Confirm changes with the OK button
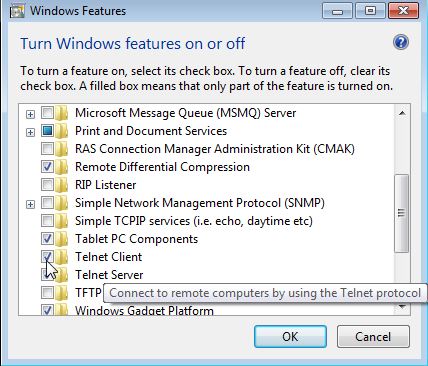 click(x=290, y=337)
